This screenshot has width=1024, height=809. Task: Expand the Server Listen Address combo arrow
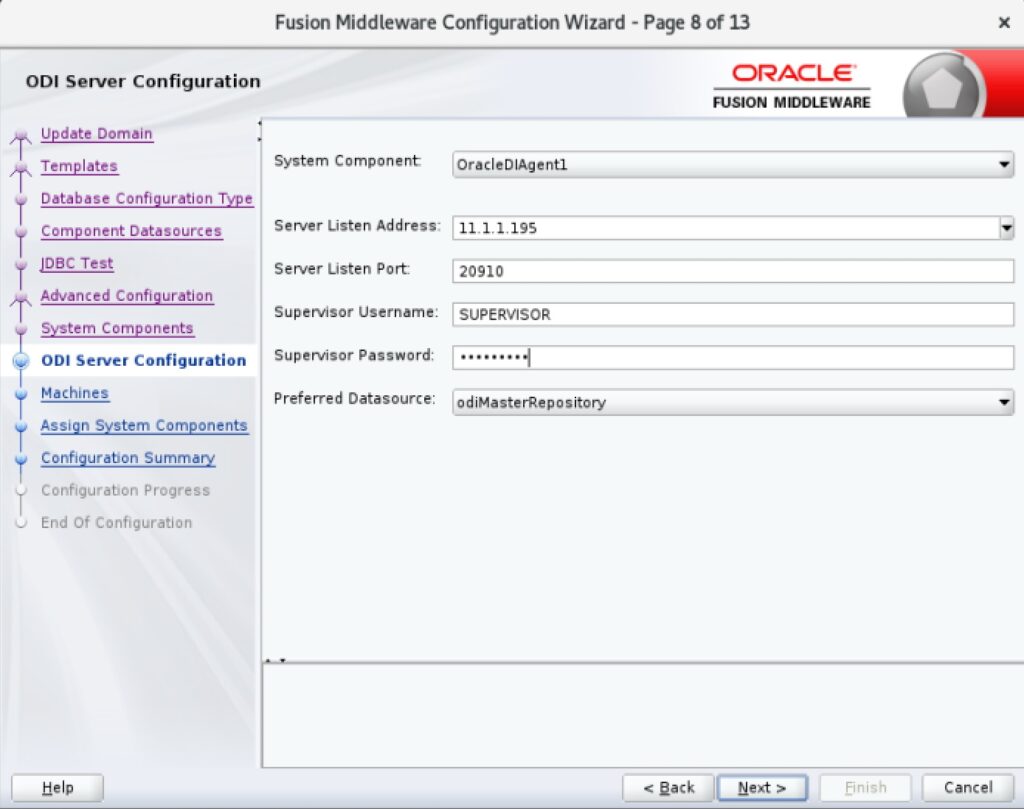(1006, 228)
